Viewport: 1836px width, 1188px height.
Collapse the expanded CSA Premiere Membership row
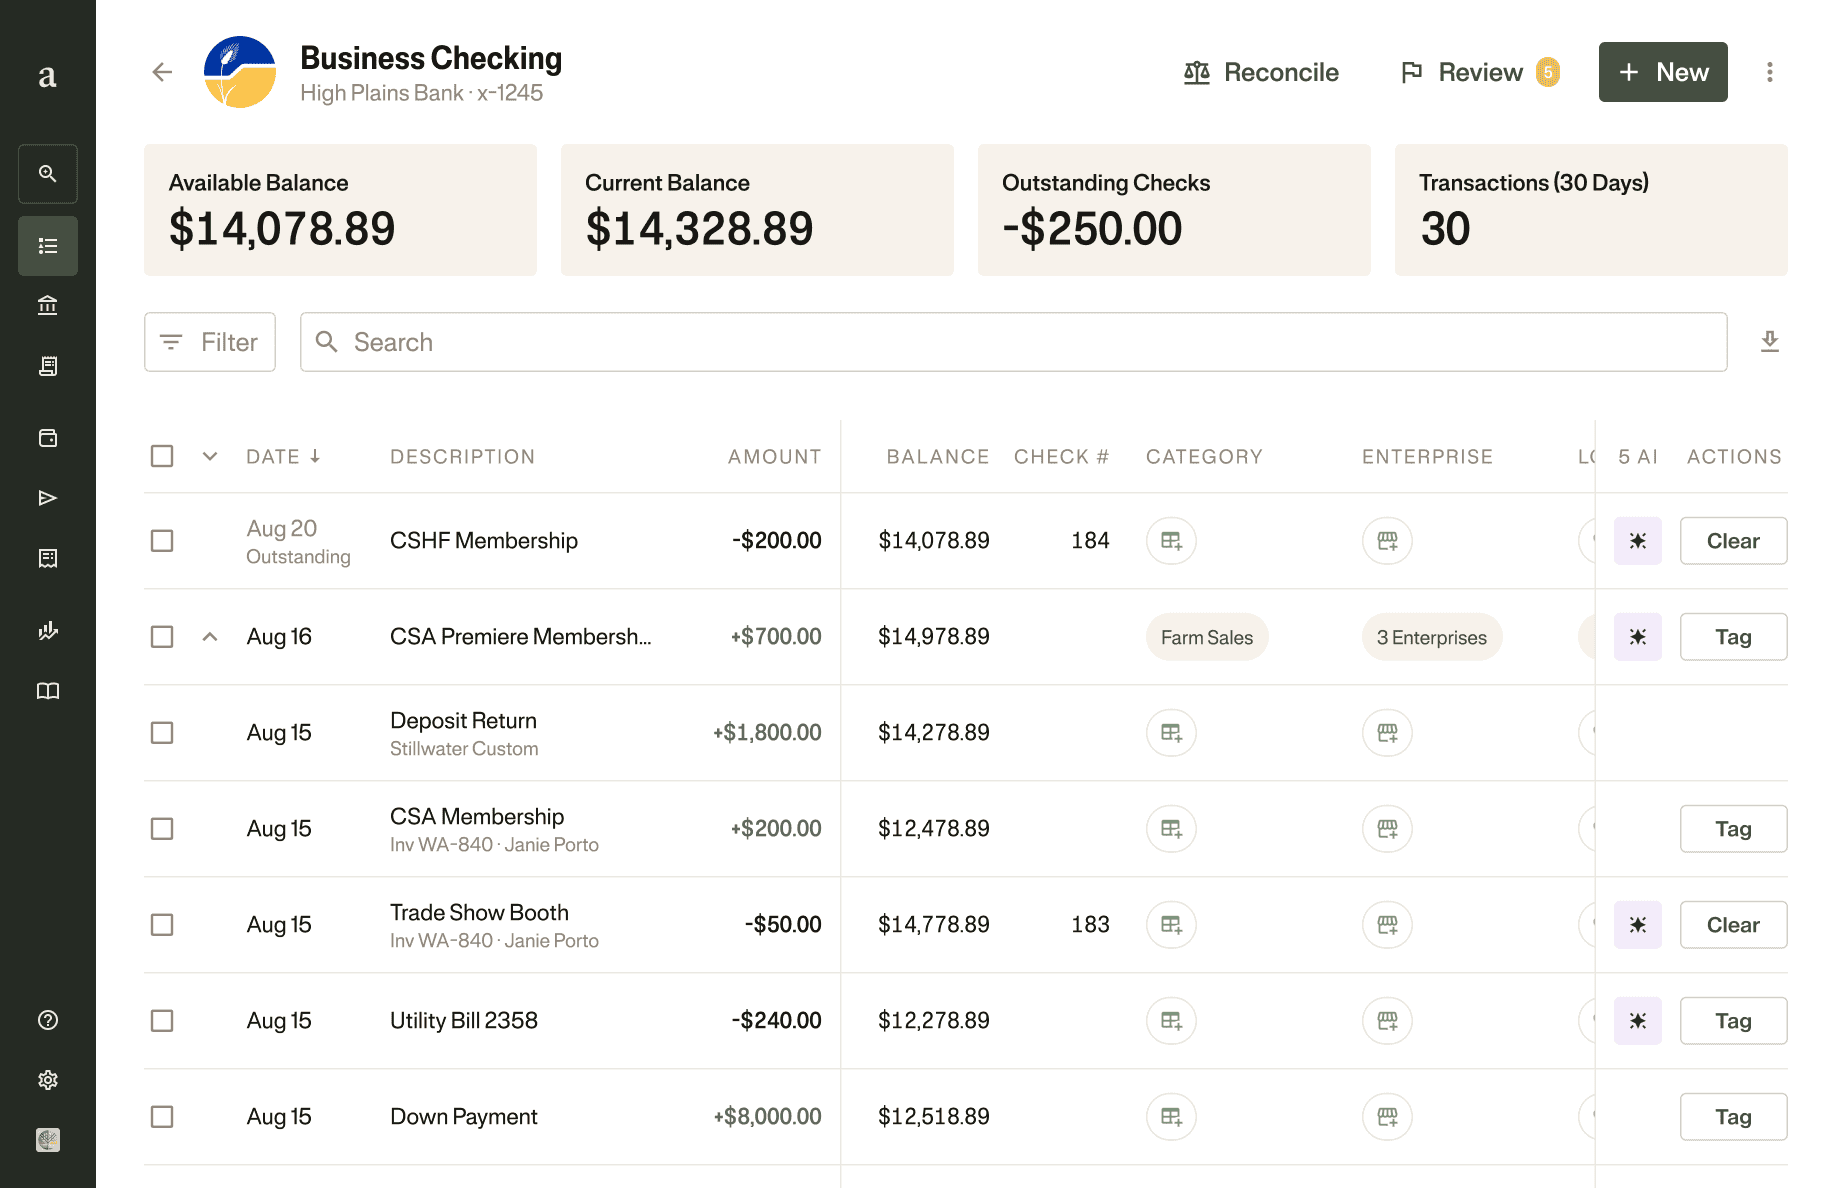pyautogui.click(x=210, y=636)
